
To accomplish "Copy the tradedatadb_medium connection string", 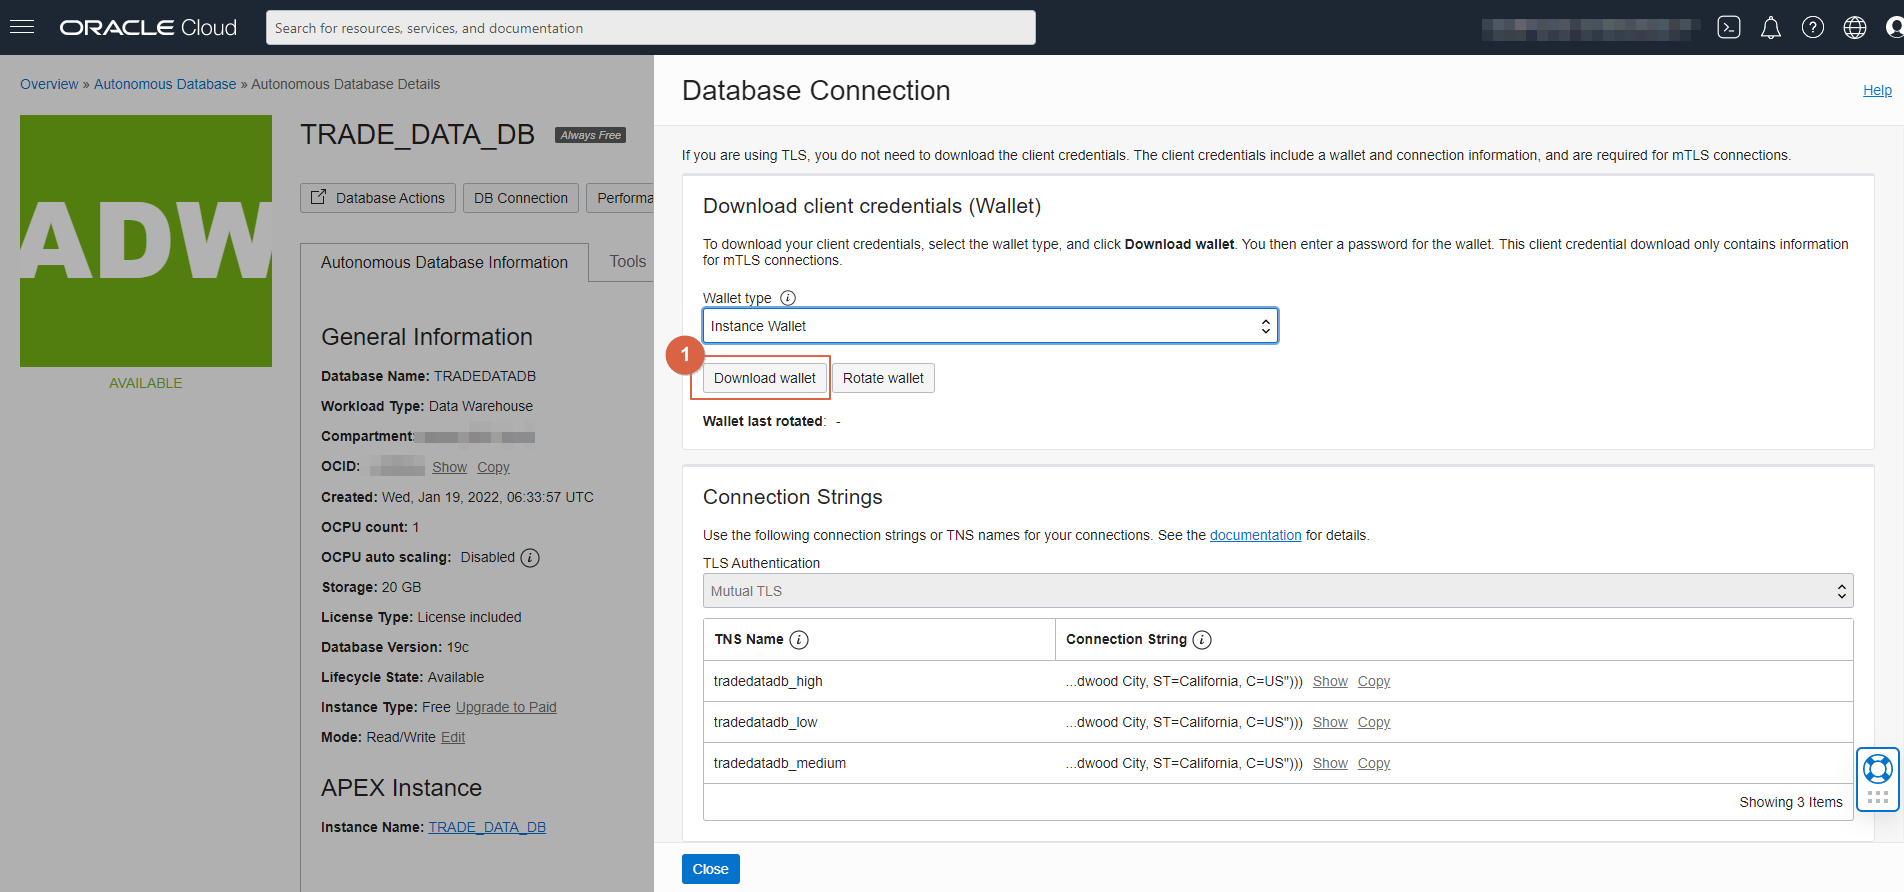I will [1374, 763].
